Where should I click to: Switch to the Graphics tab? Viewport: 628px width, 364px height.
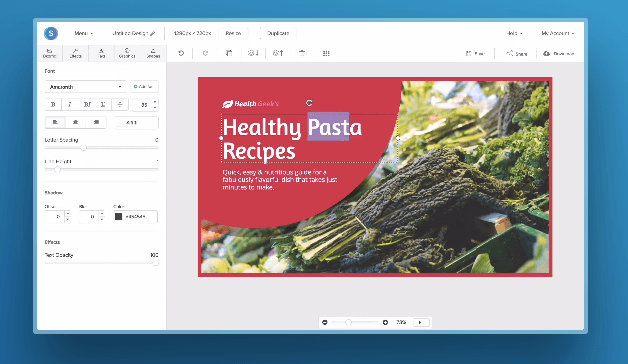click(127, 53)
